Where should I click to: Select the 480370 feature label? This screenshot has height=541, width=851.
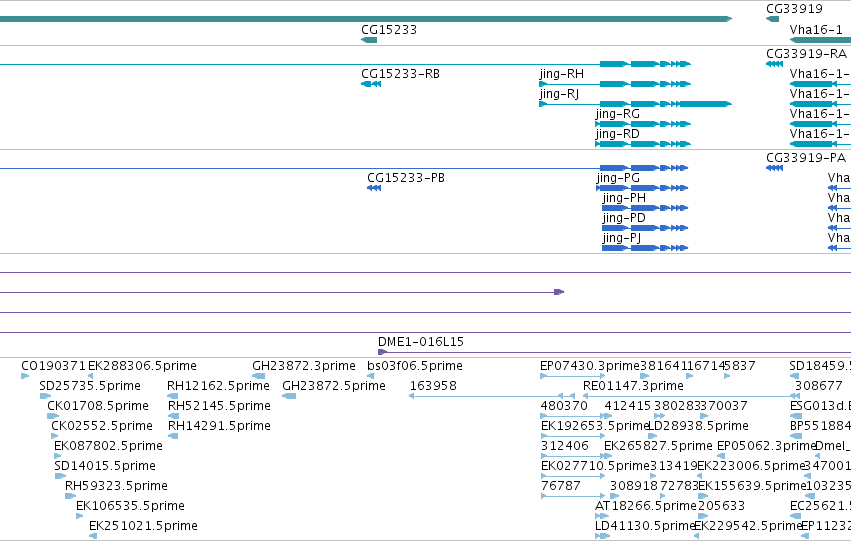[x=564, y=406]
